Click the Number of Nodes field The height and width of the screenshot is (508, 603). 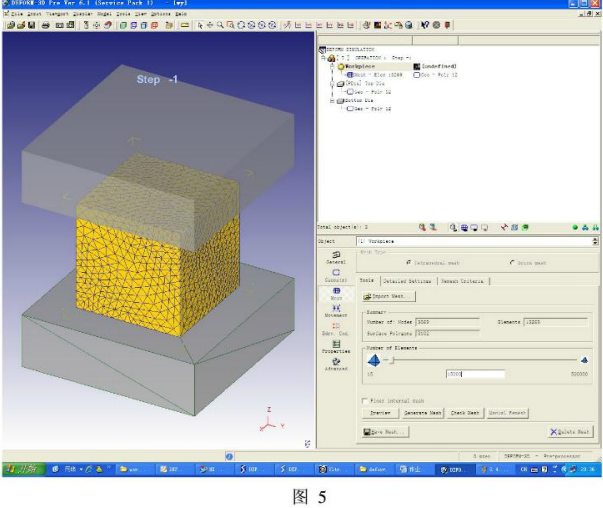click(447, 322)
